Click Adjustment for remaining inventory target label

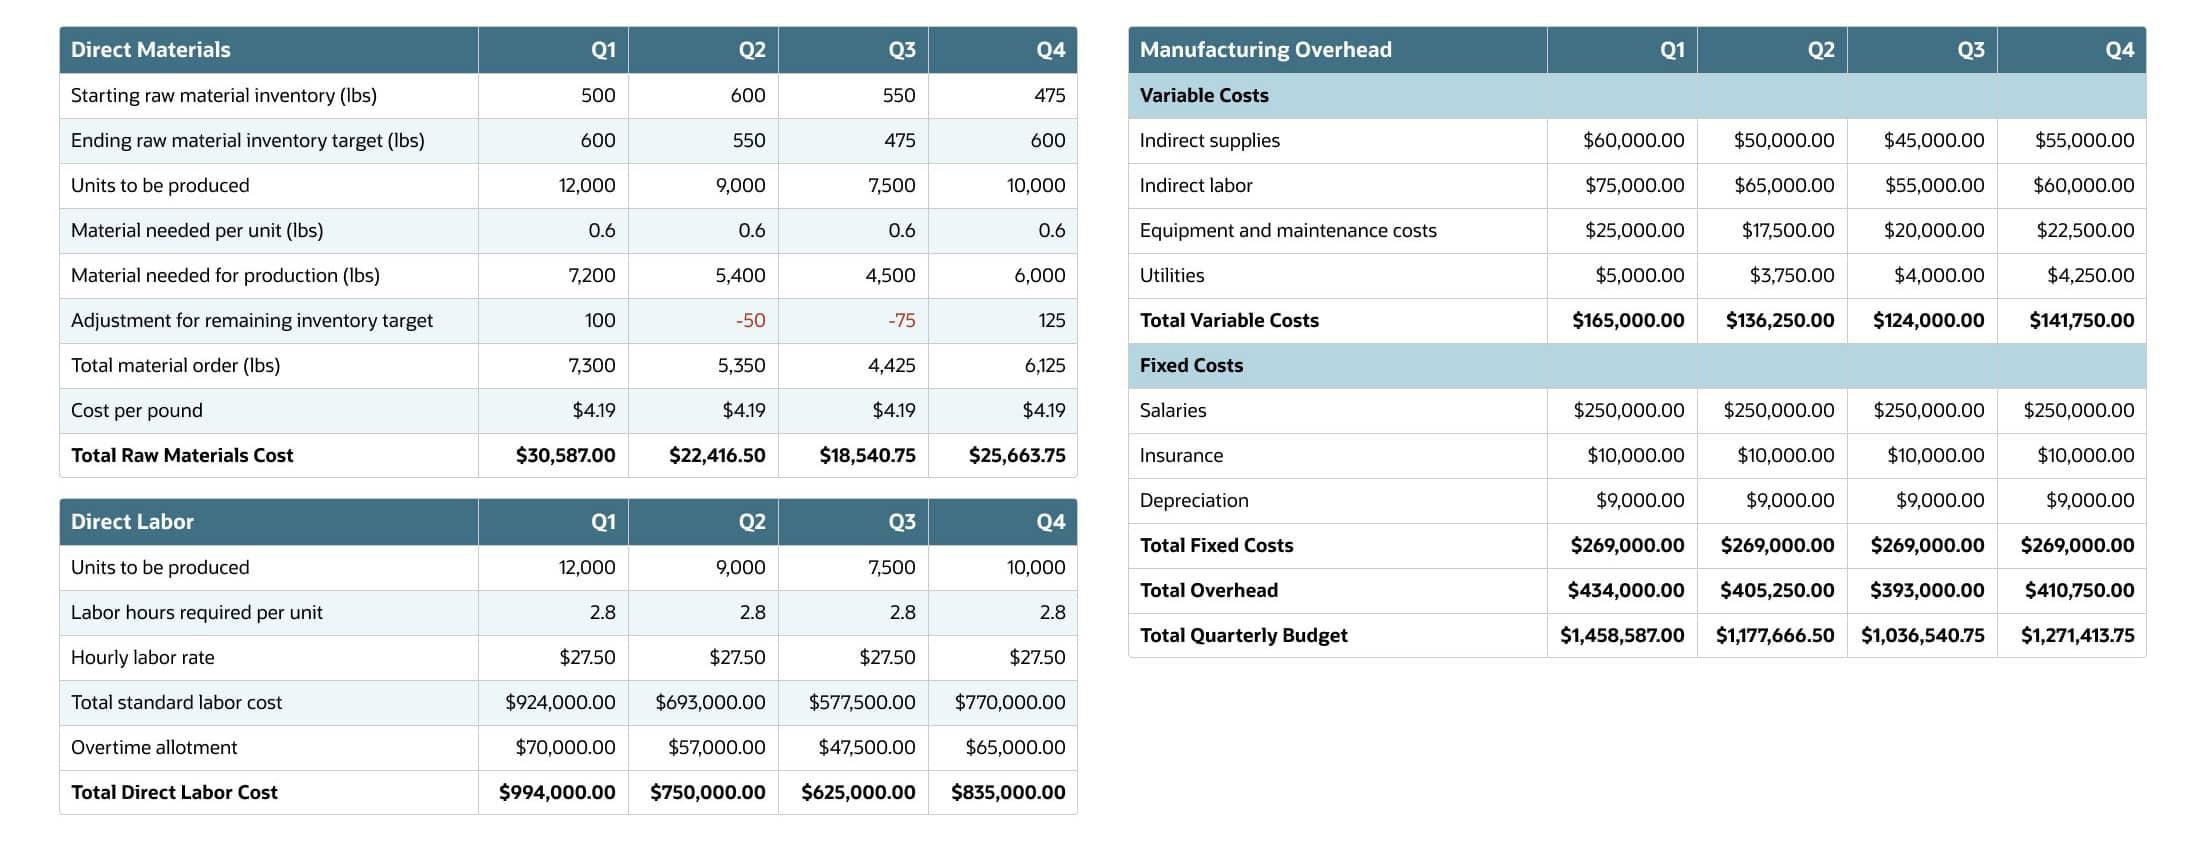[x=252, y=321]
